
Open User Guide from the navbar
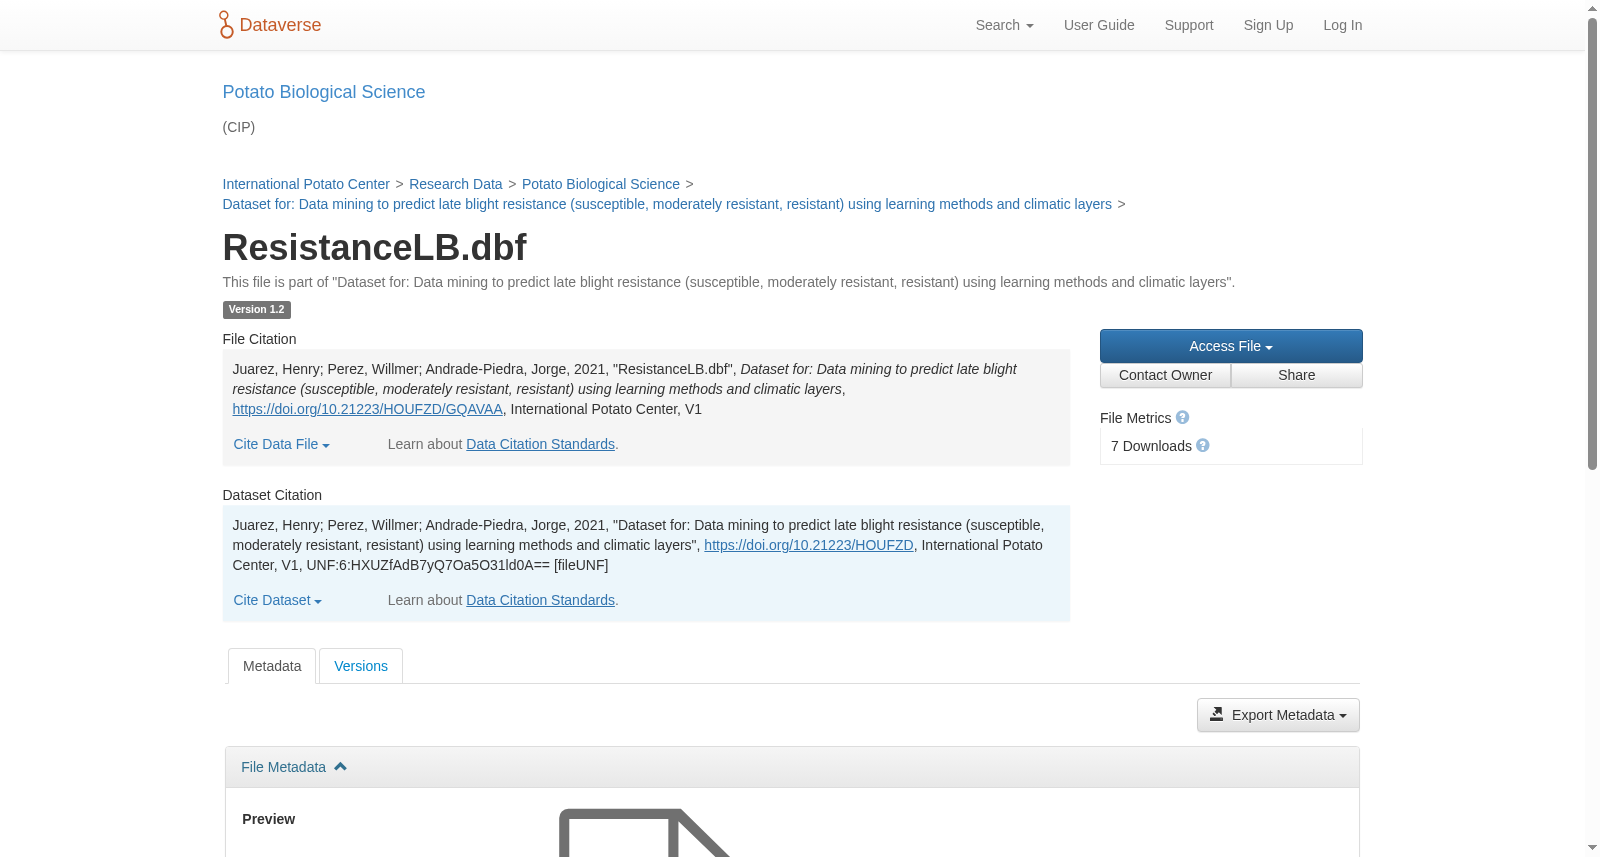click(x=1099, y=25)
